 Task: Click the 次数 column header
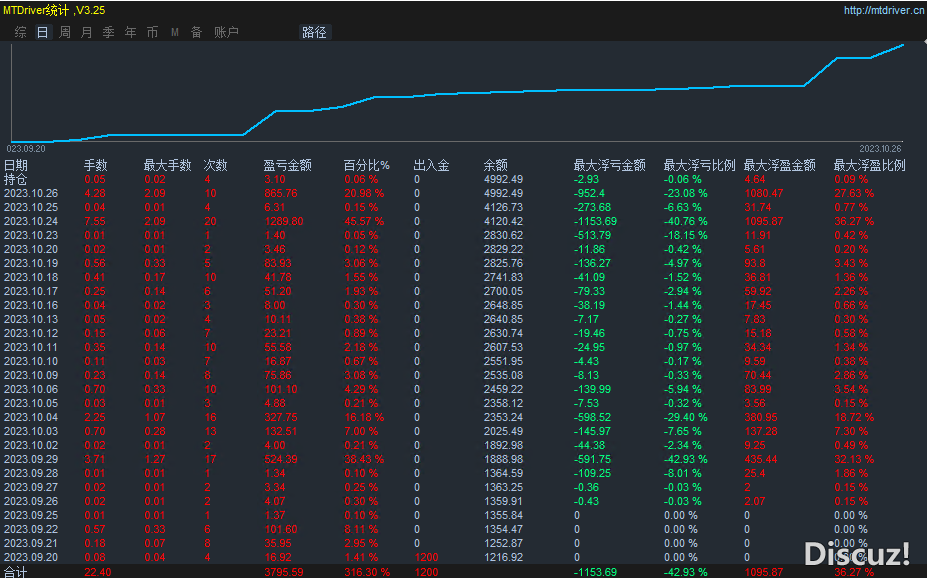pyautogui.click(x=216, y=165)
